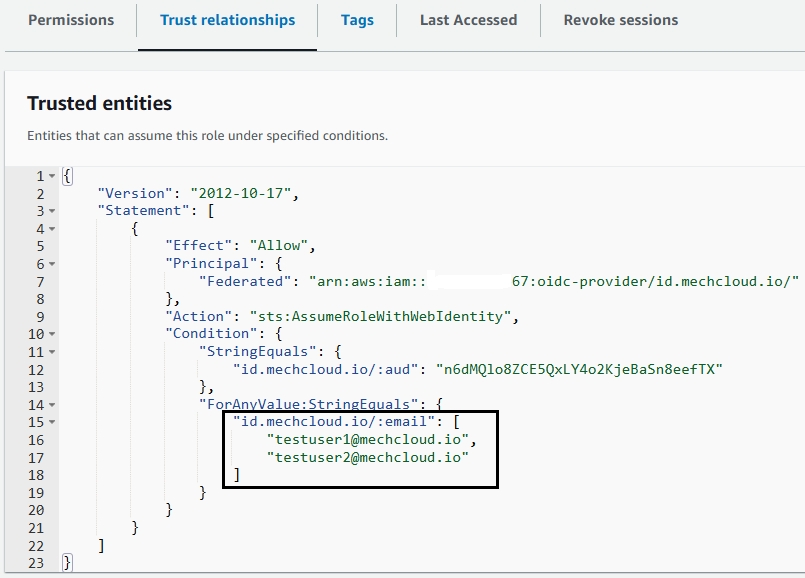Open the Permissions tab

70,20
